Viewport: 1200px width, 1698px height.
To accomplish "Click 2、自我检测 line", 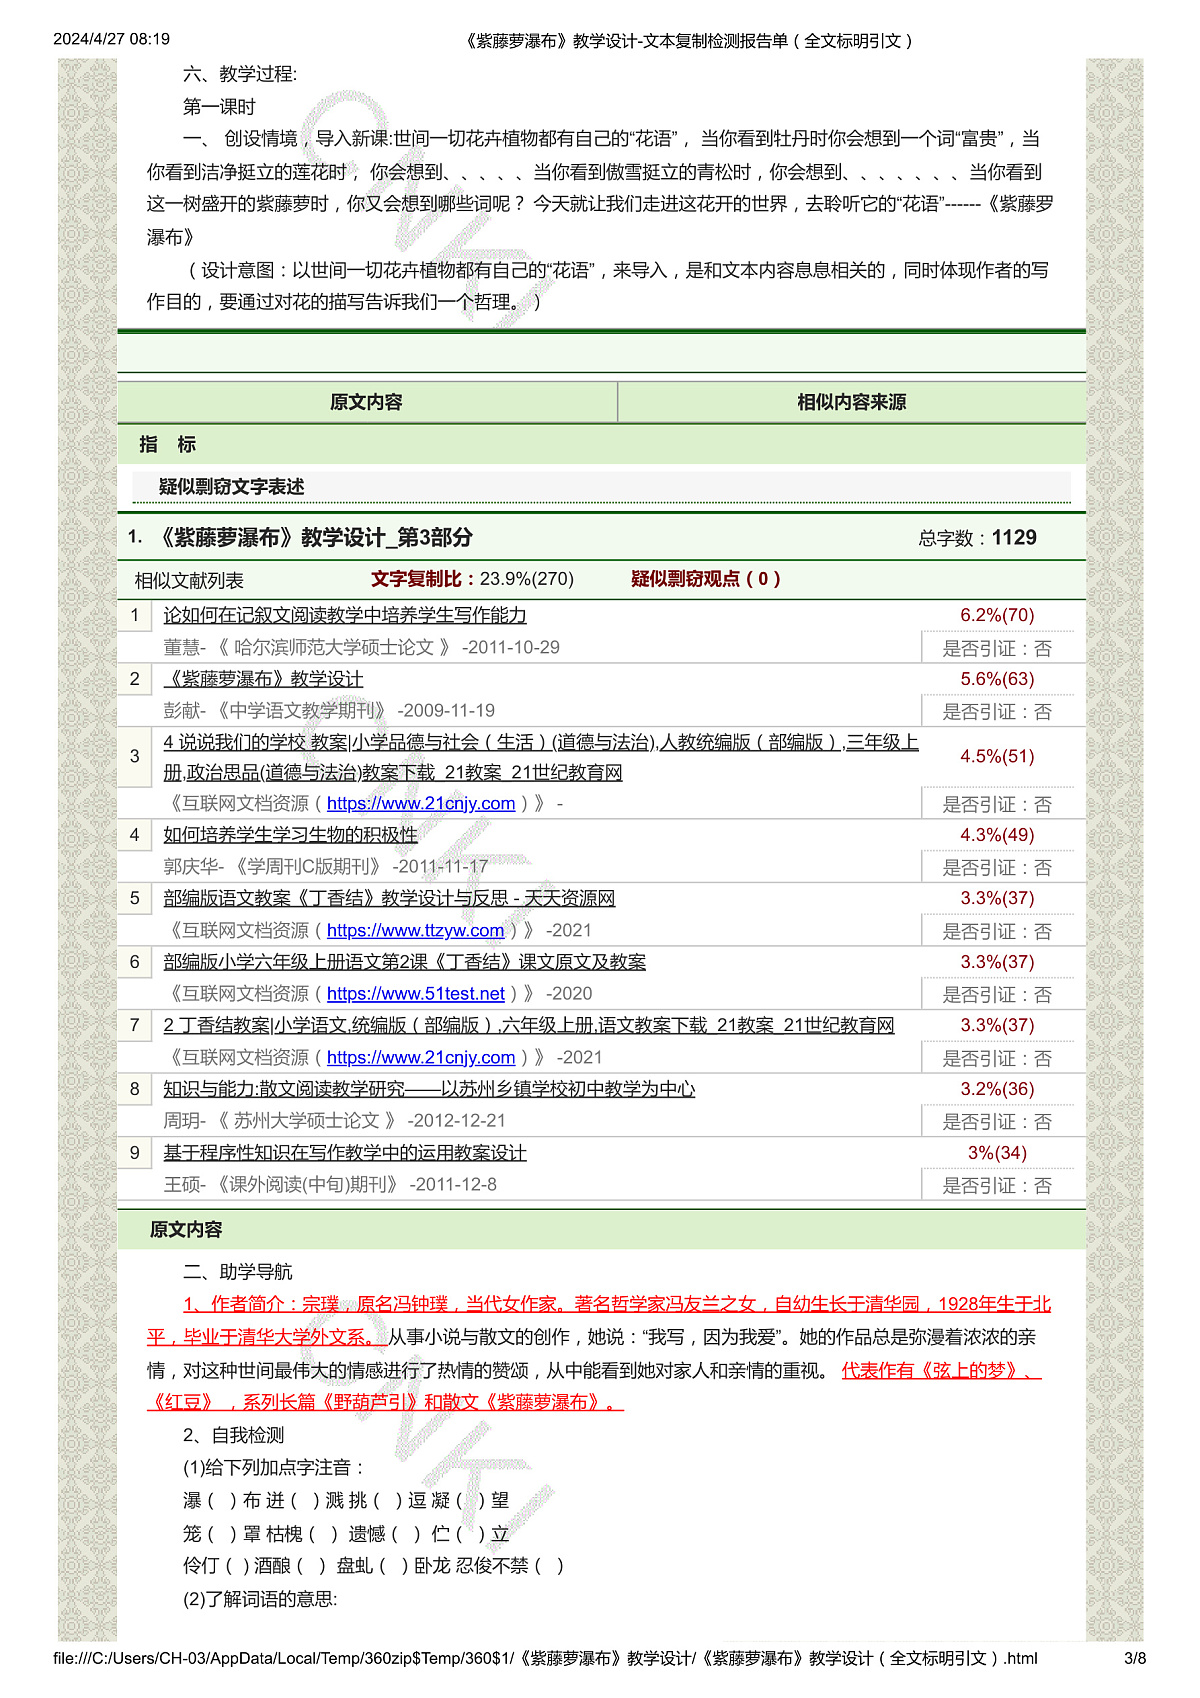I will [233, 1435].
